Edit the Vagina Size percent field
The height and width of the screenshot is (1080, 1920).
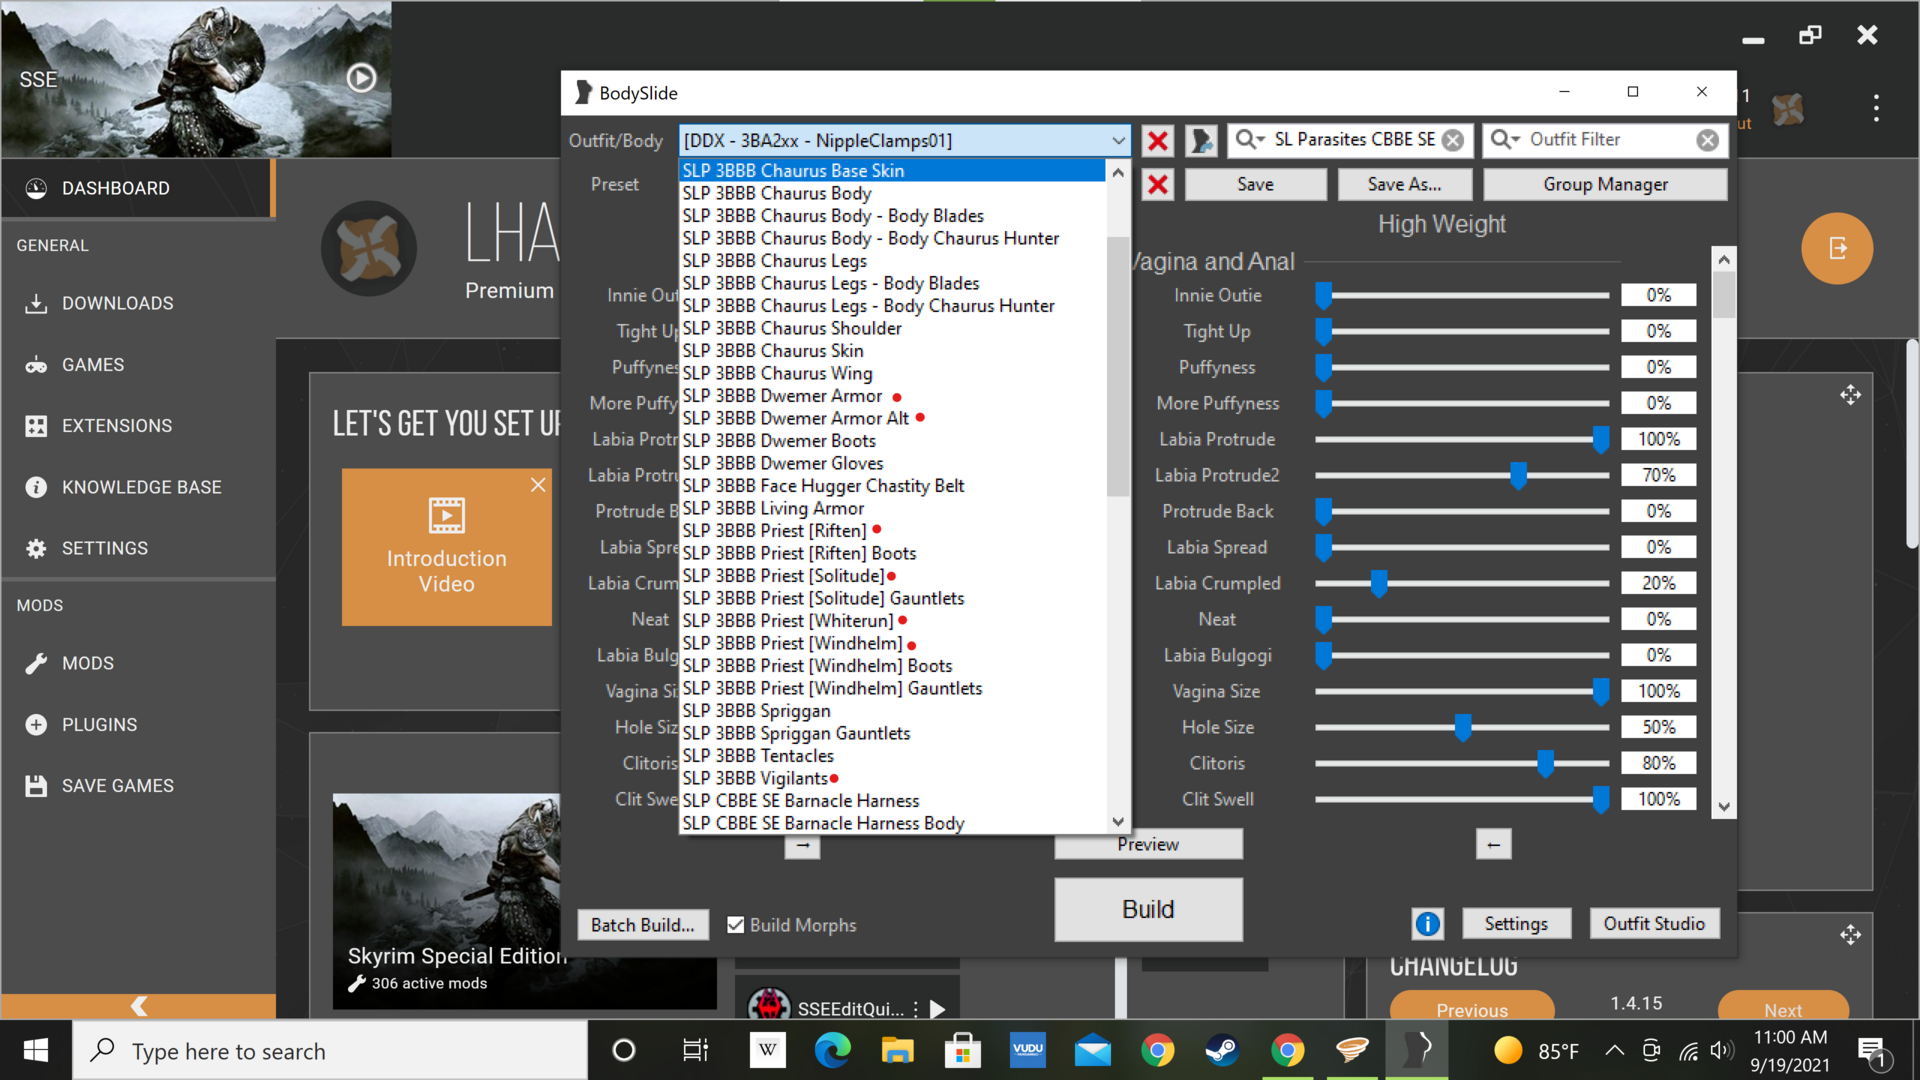pyautogui.click(x=1658, y=692)
